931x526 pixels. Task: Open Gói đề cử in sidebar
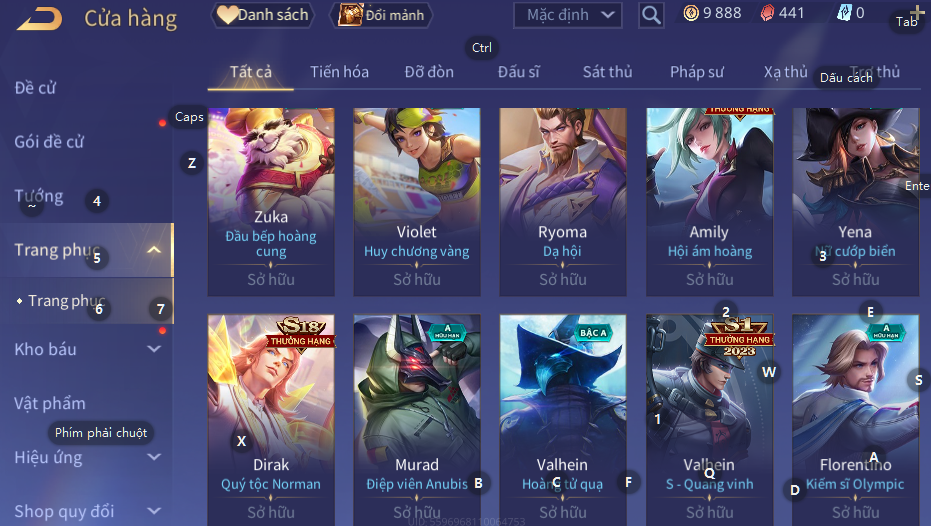[x=49, y=142]
